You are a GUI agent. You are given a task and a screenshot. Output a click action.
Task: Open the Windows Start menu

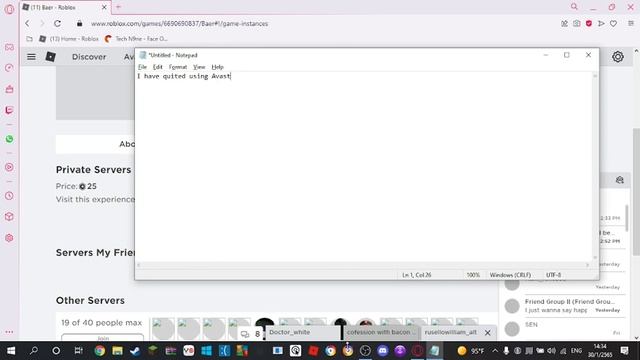tap(11, 351)
